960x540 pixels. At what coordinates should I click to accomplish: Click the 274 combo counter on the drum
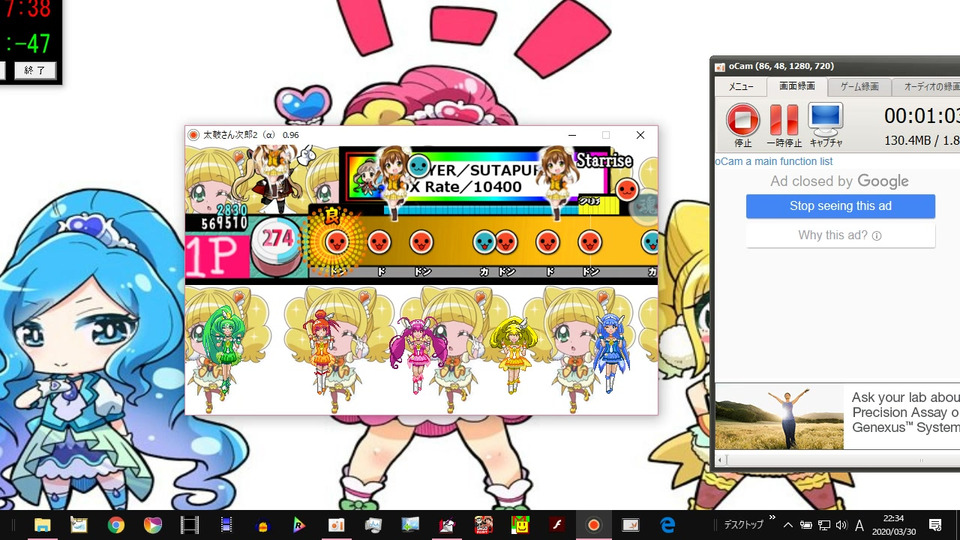277,238
